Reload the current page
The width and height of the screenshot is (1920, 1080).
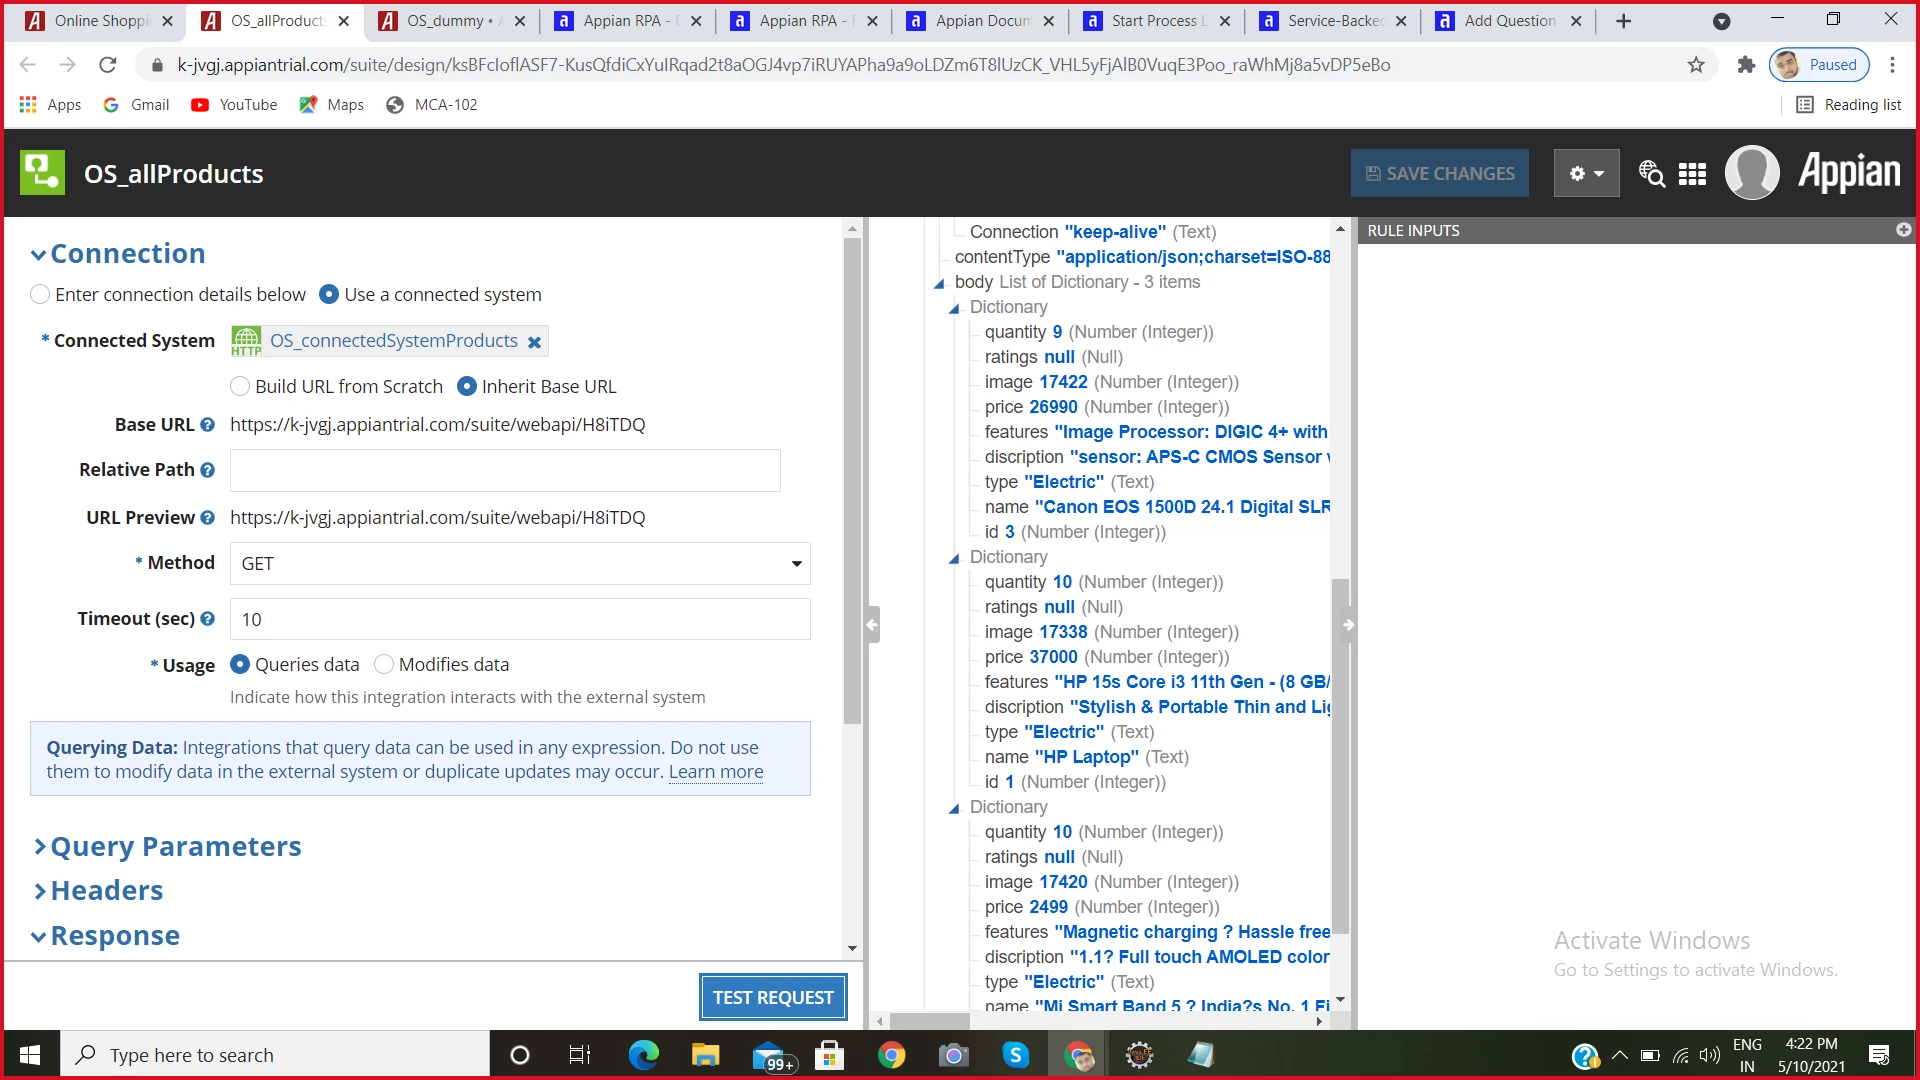point(108,65)
